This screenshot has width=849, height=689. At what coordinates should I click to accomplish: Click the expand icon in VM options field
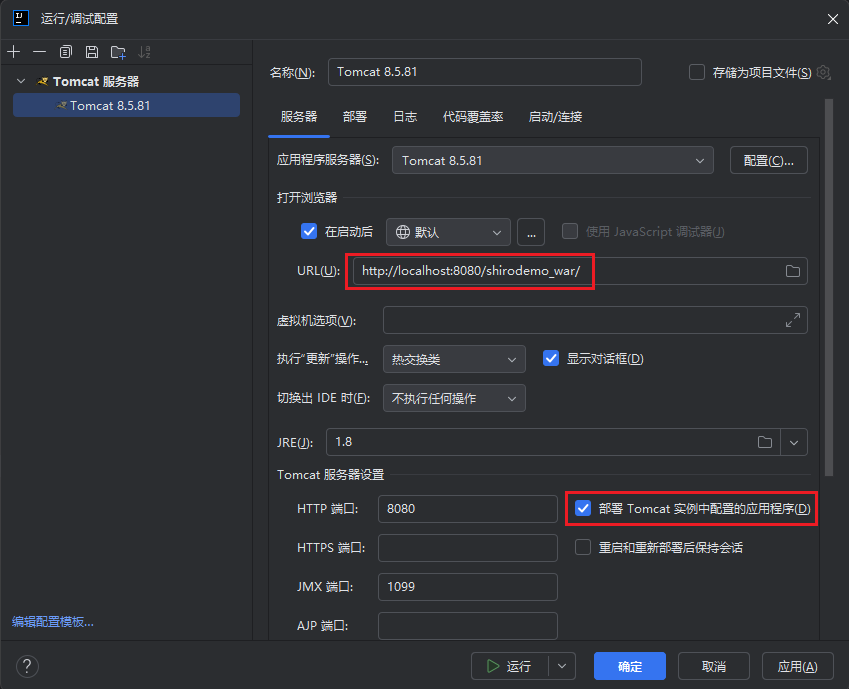click(793, 320)
